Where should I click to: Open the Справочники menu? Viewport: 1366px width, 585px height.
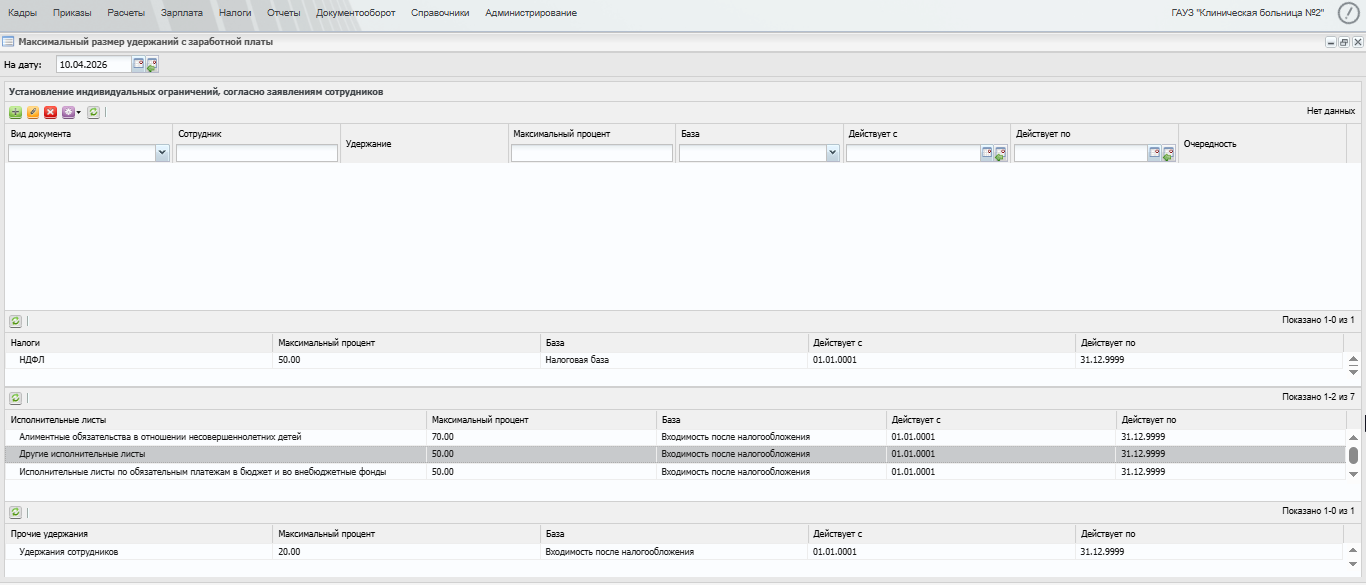[440, 13]
